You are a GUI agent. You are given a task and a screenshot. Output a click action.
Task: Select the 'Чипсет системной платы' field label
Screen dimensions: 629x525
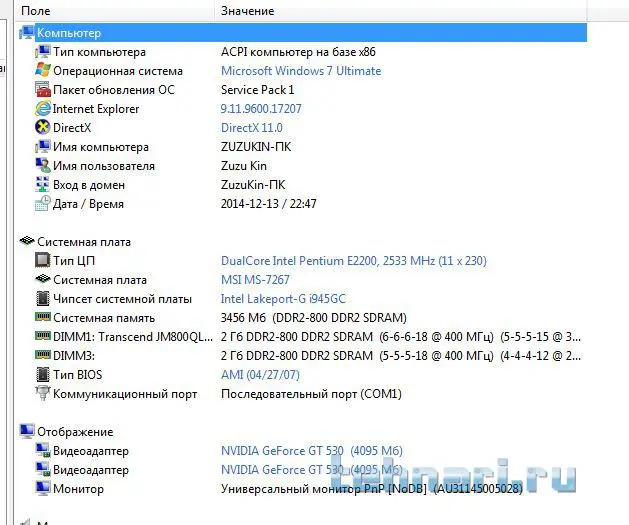click(122, 299)
